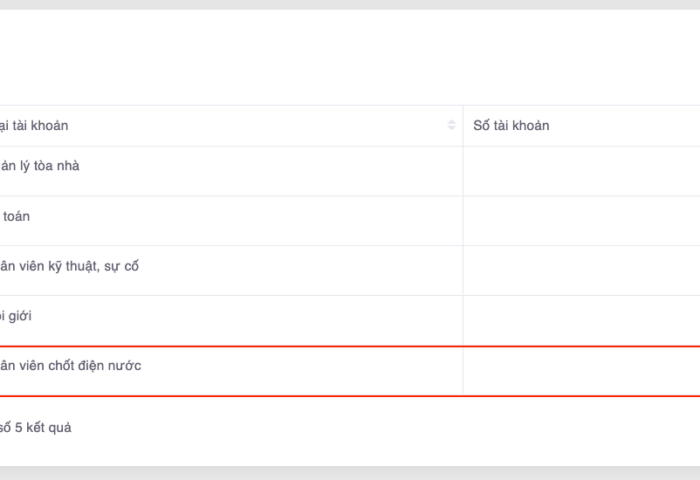700x480 pixels.
Task: Select the 'lý tòa nhà' row label
Action: tap(40, 166)
